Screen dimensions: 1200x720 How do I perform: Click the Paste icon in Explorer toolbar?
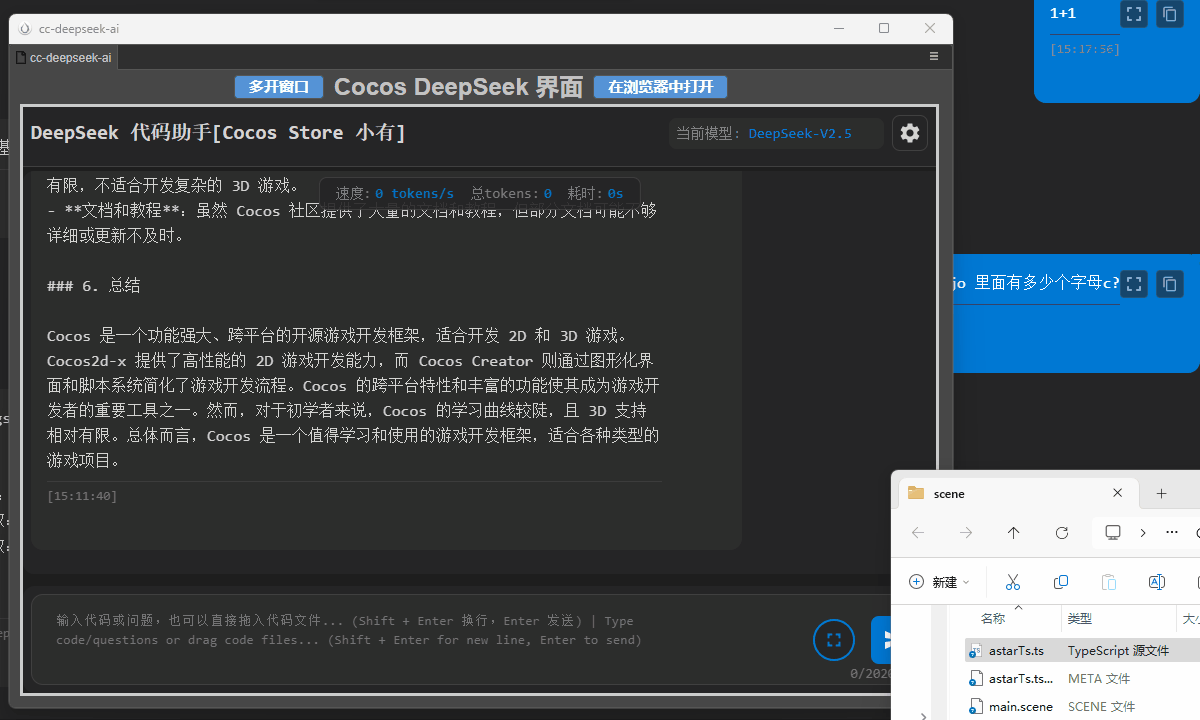pos(1108,582)
